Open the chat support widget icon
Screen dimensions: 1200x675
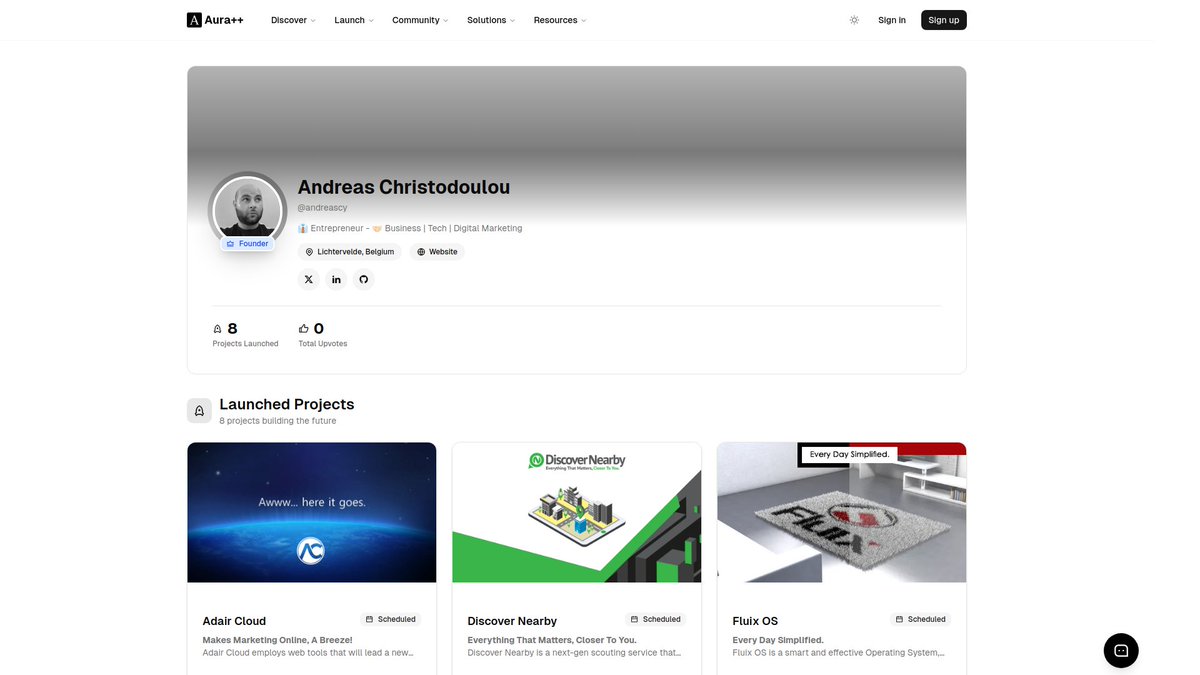pyautogui.click(x=1121, y=650)
